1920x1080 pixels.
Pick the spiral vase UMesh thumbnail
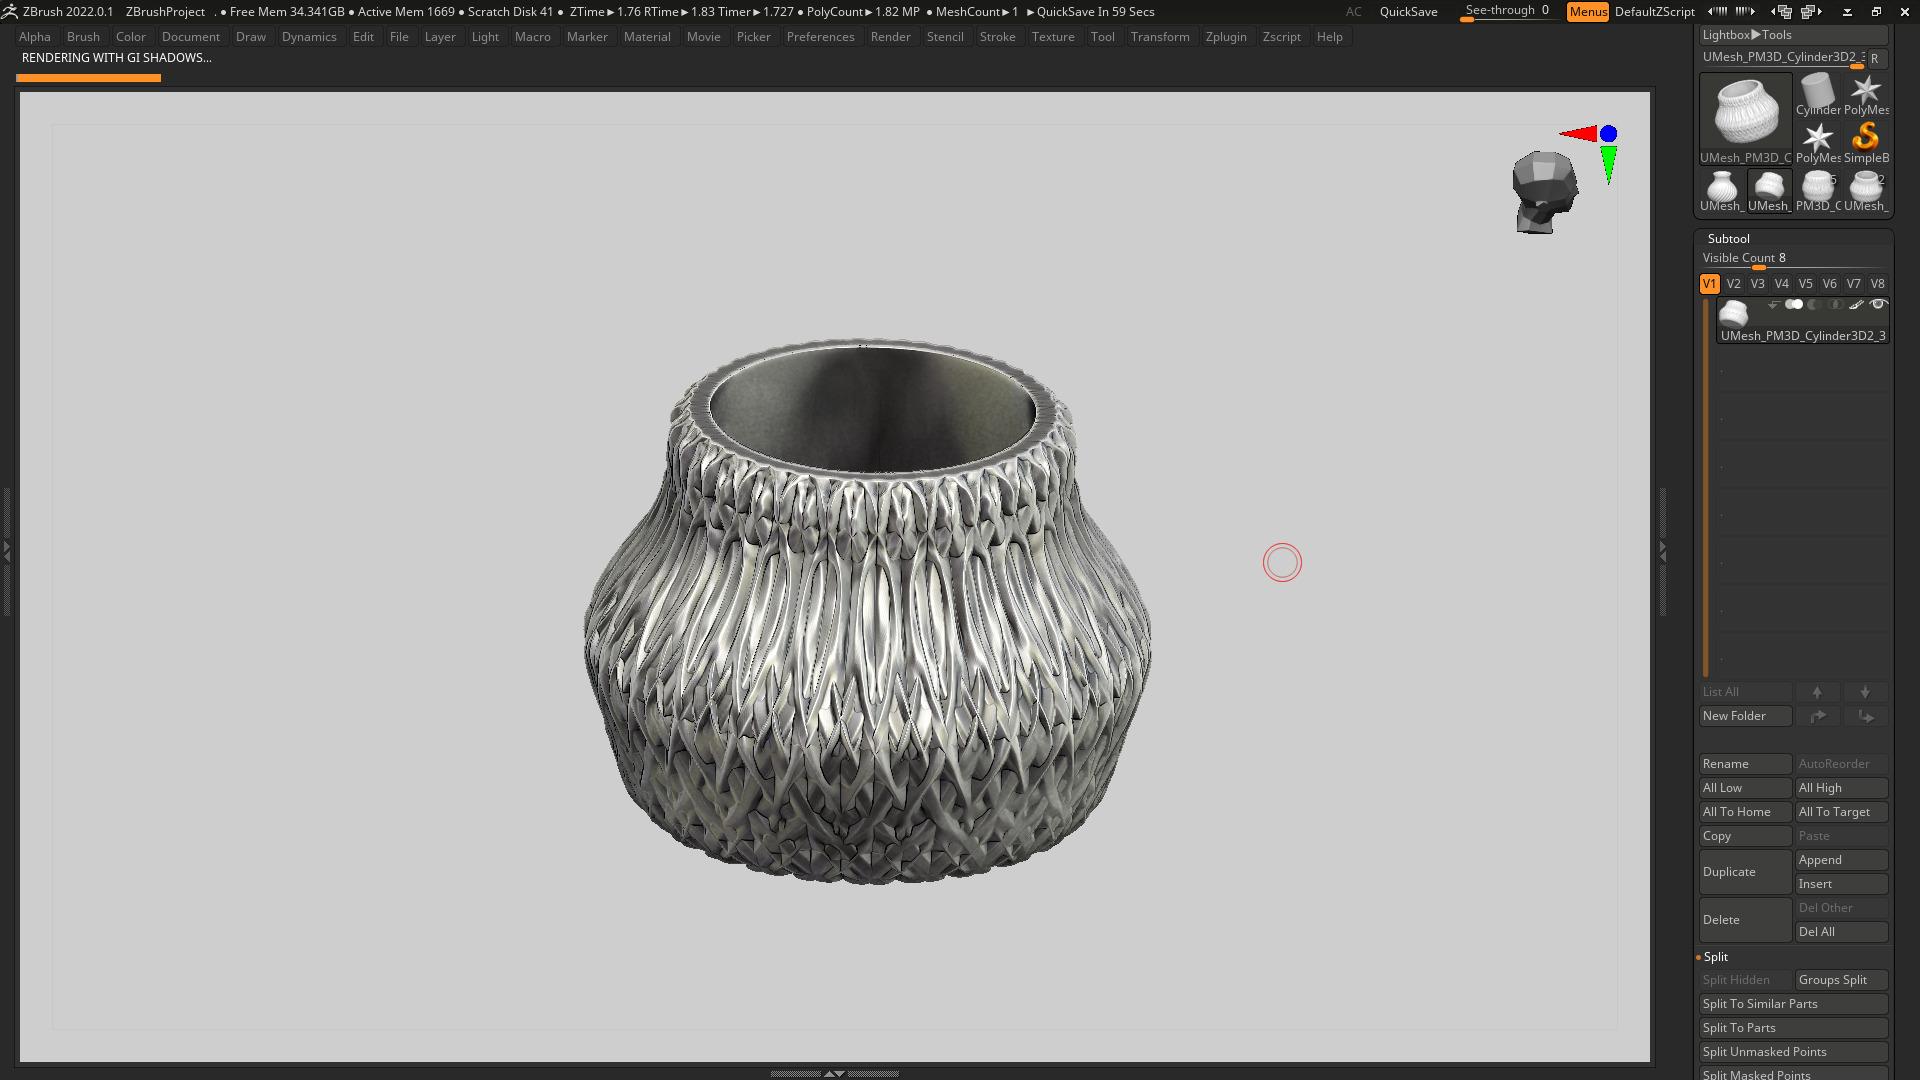tap(1721, 190)
